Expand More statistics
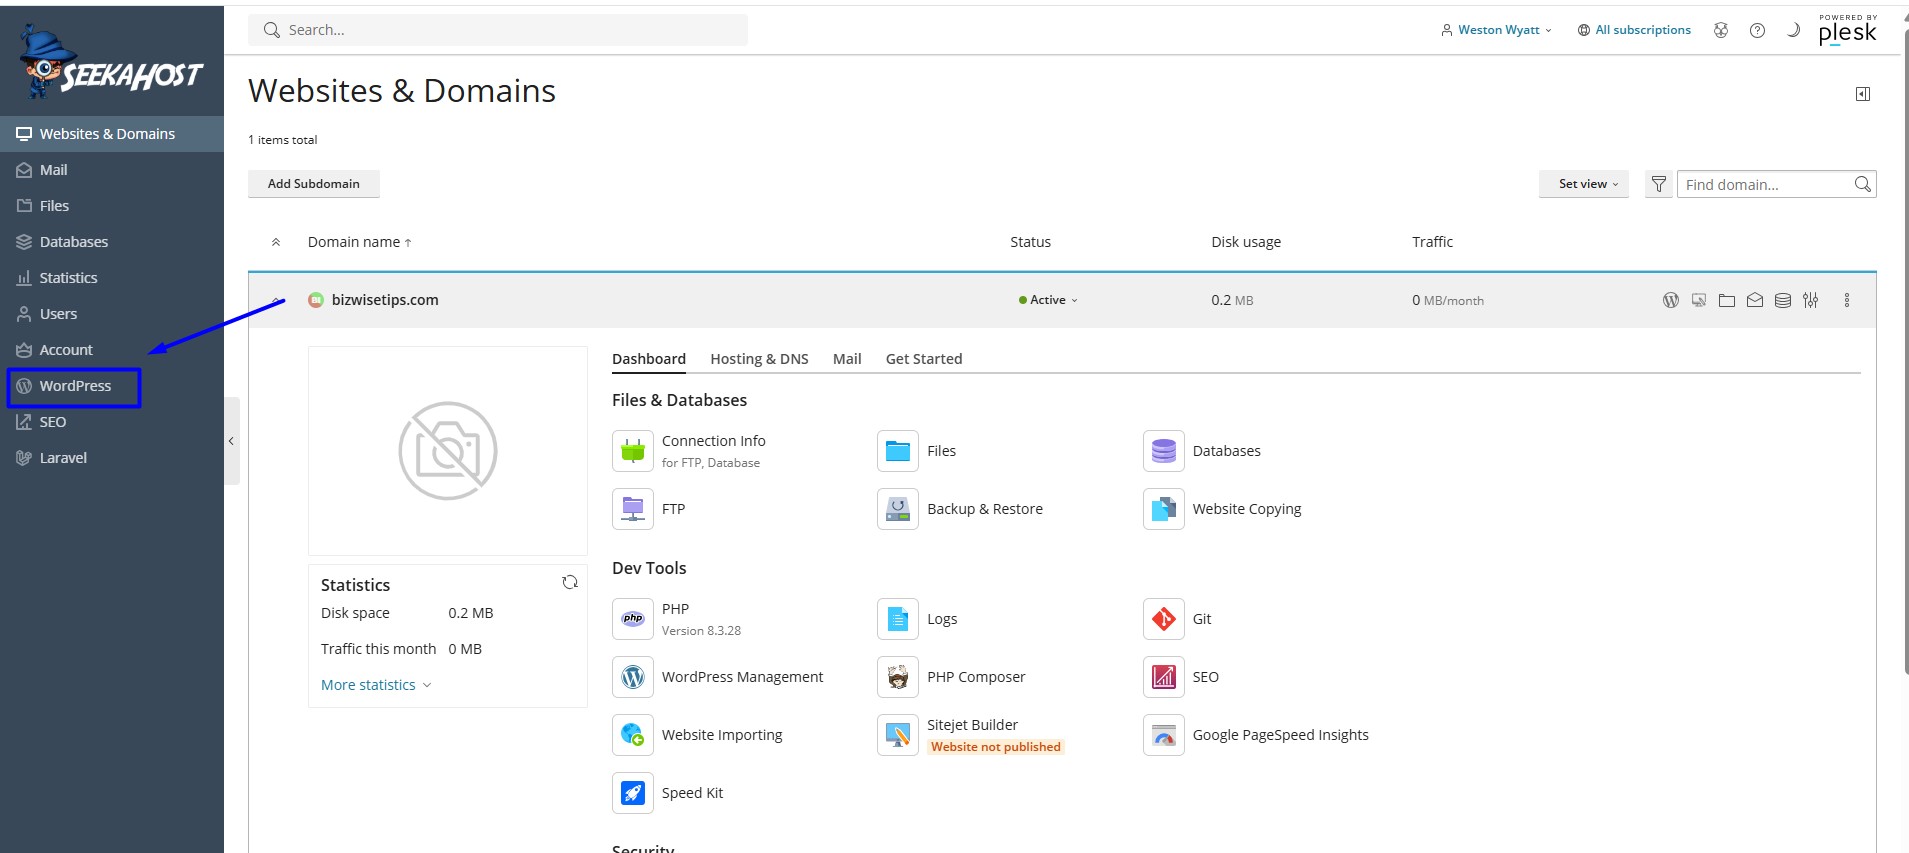1909x853 pixels. 376,685
